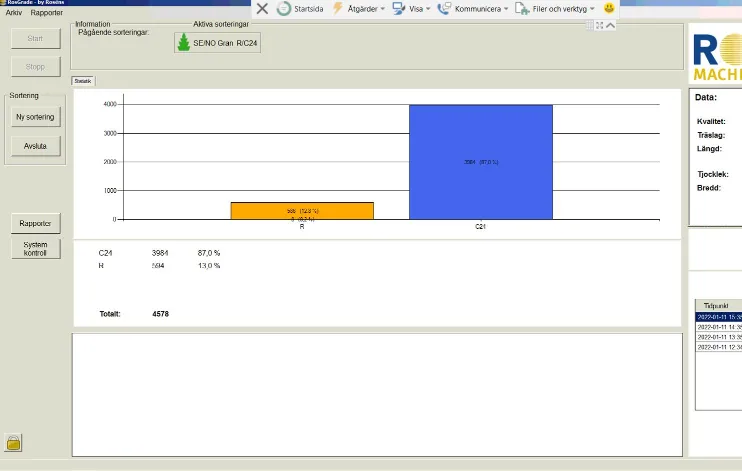This screenshot has width=742, height=471.
Task: Open the Visa dropdown menu
Action: [x=411, y=8]
